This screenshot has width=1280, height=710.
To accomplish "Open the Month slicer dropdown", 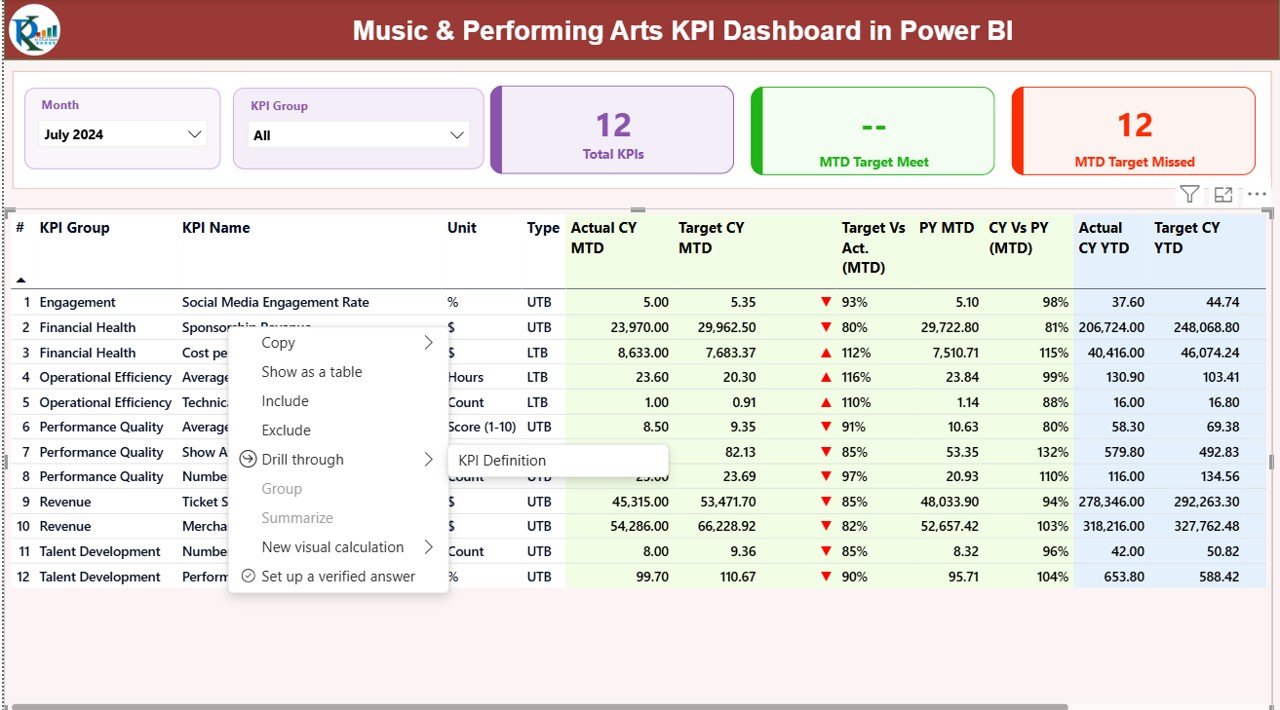I will 196,133.
